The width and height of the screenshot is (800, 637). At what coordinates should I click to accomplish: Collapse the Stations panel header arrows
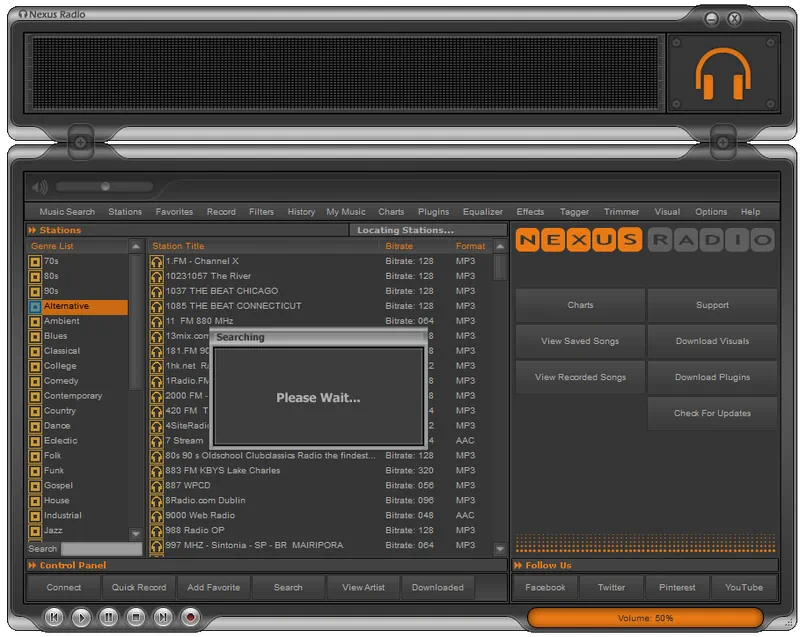(x=32, y=231)
